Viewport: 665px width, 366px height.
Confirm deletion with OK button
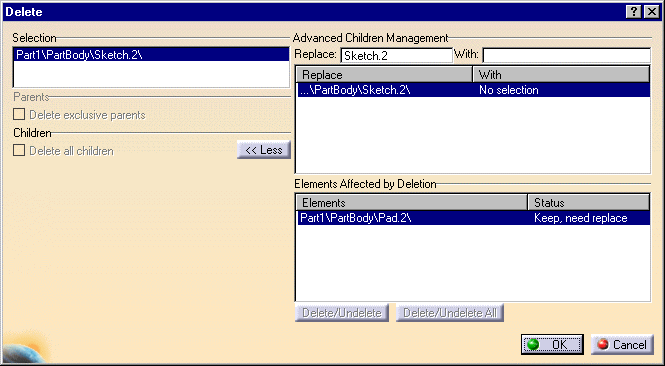tap(552, 344)
